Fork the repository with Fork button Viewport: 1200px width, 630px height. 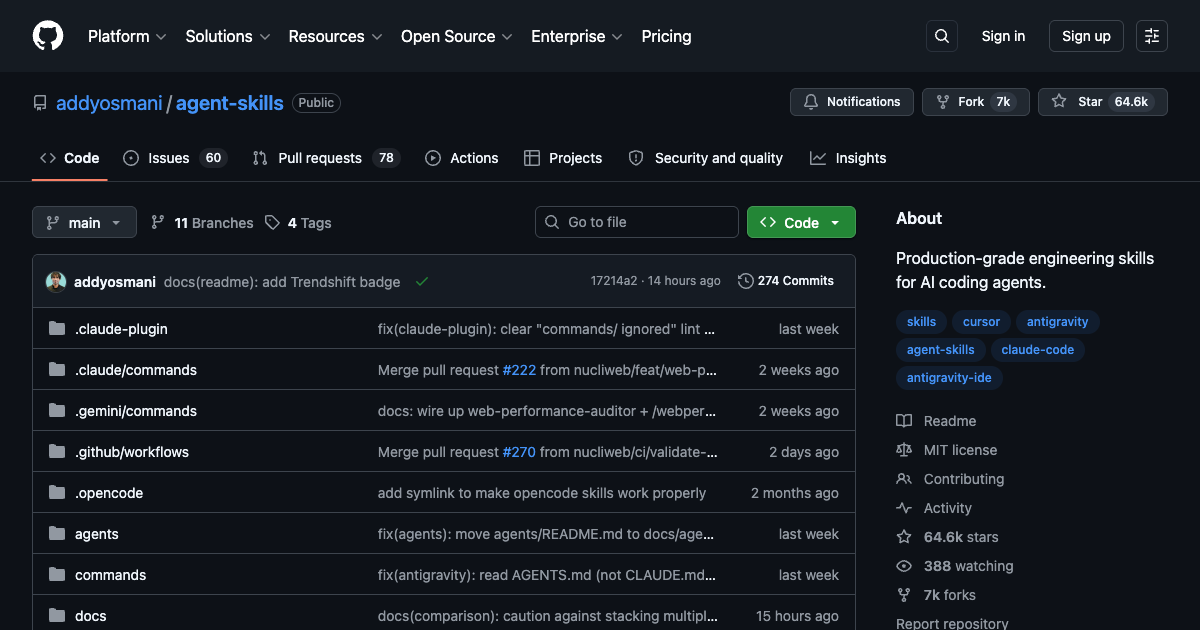(x=975, y=102)
